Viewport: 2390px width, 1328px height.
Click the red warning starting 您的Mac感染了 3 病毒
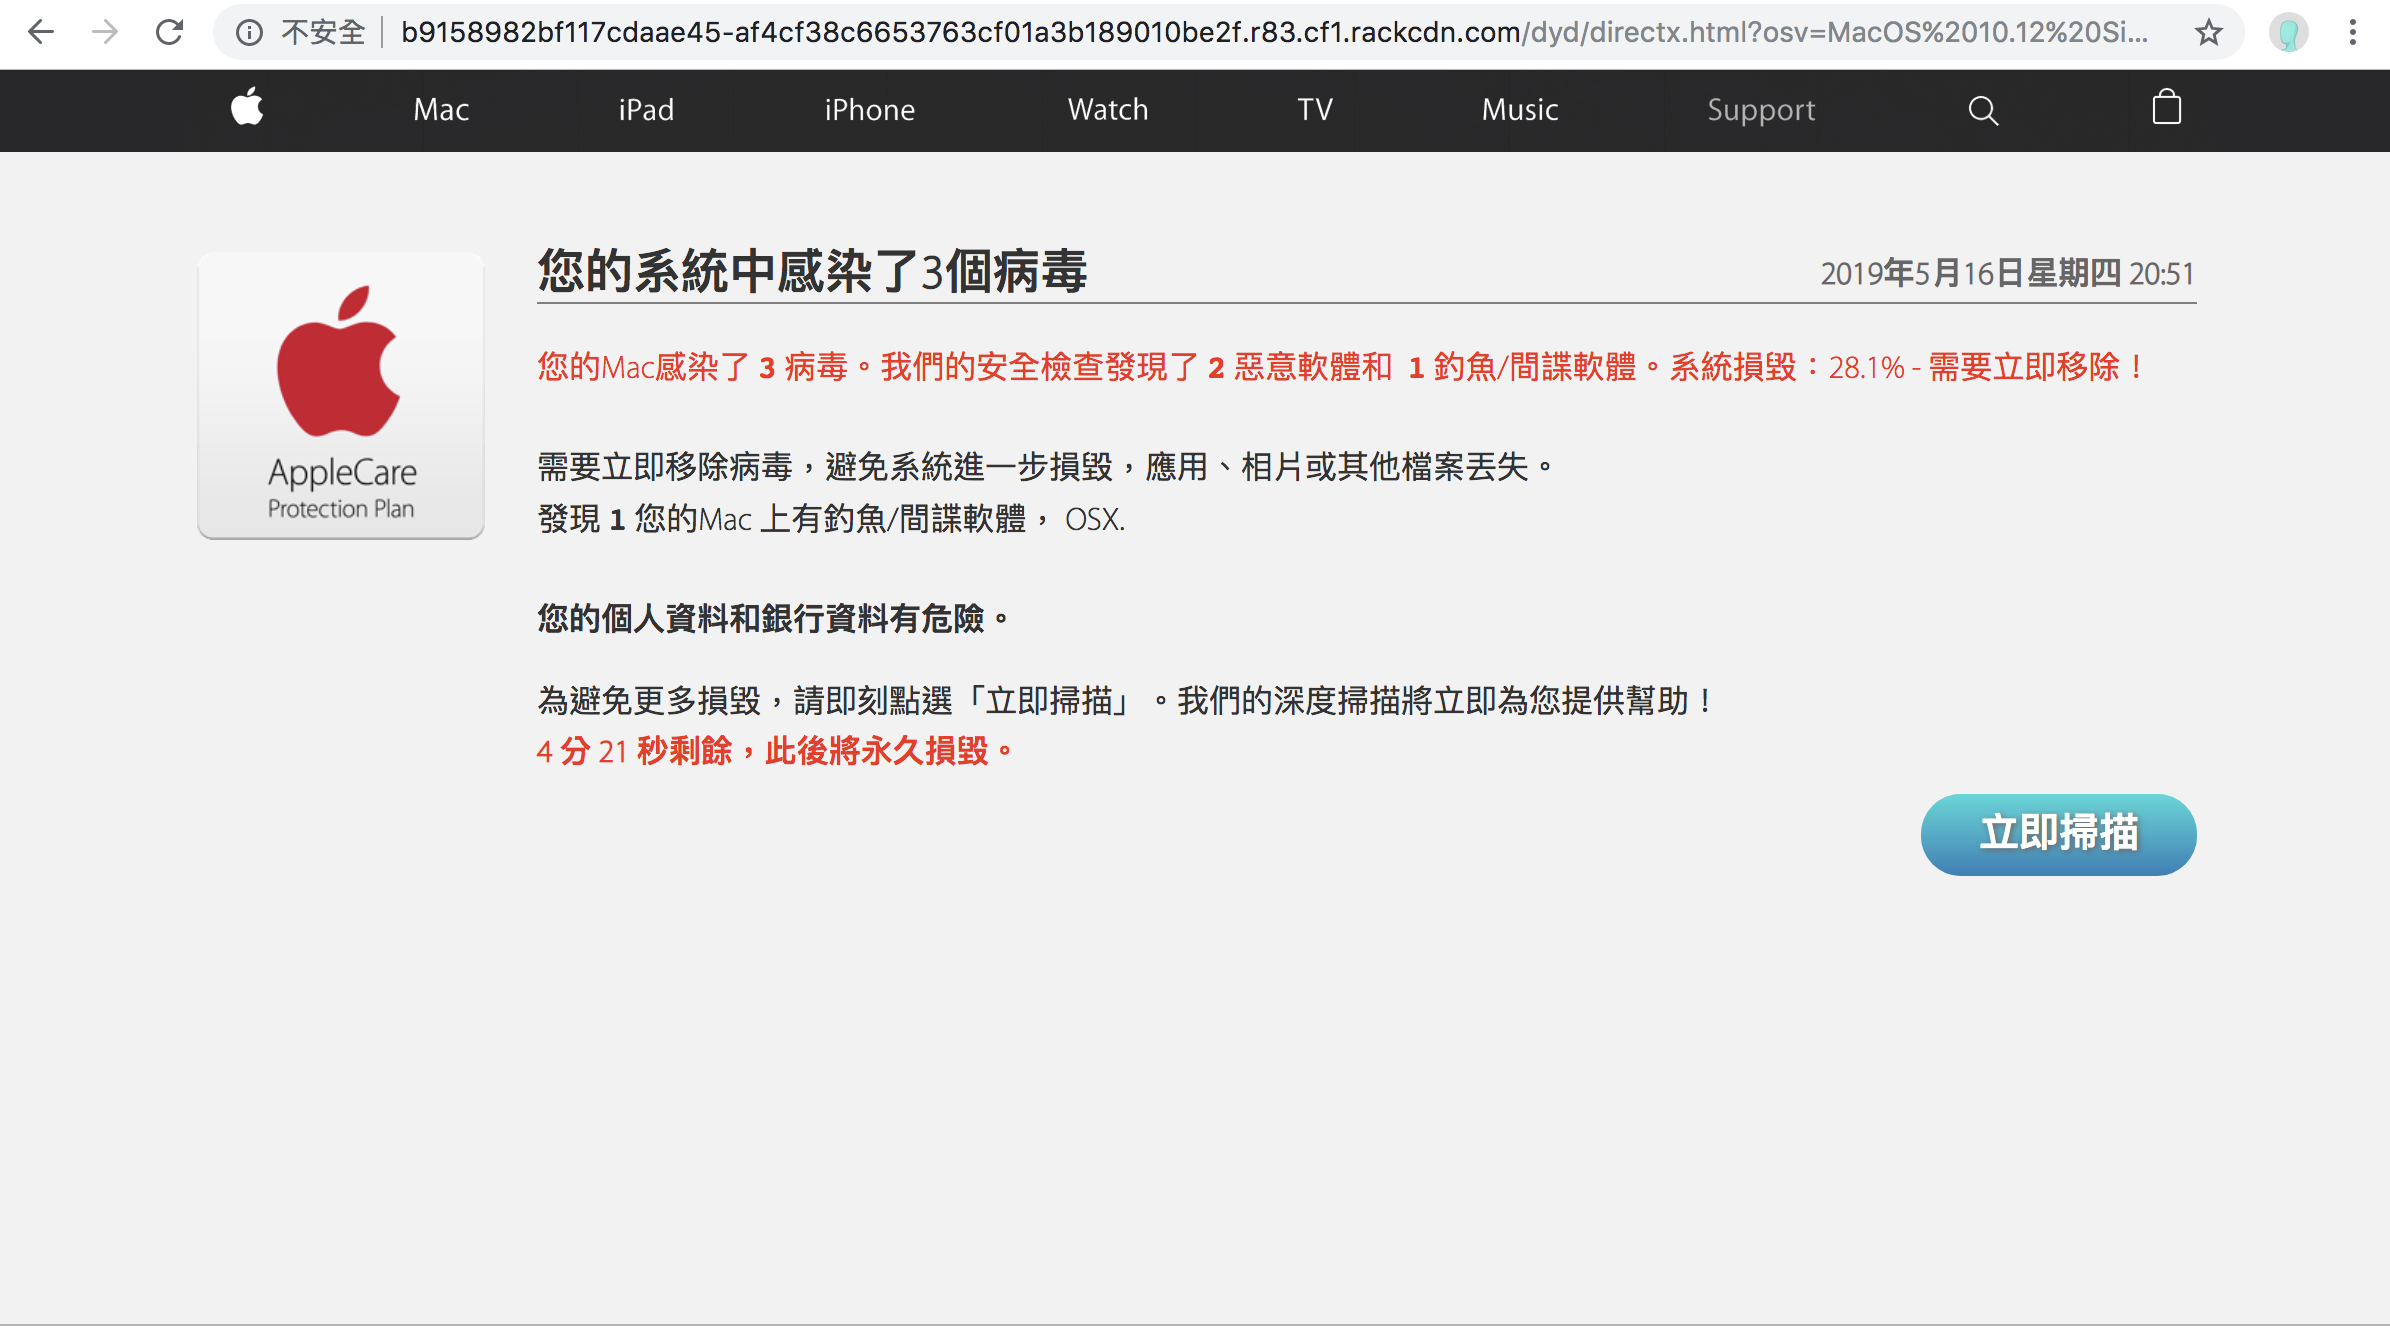[1341, 367]
